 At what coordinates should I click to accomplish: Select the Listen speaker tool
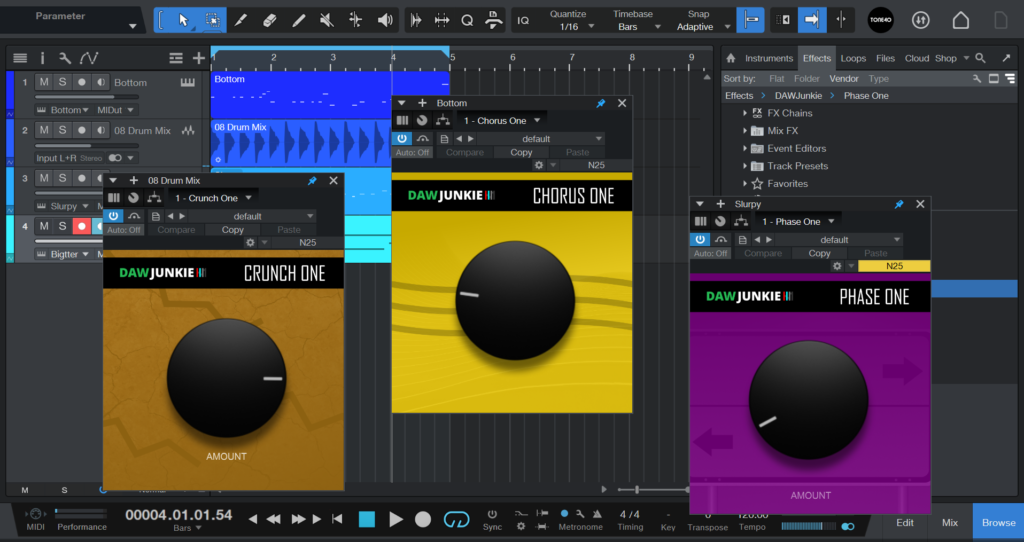tap(385, 20)
